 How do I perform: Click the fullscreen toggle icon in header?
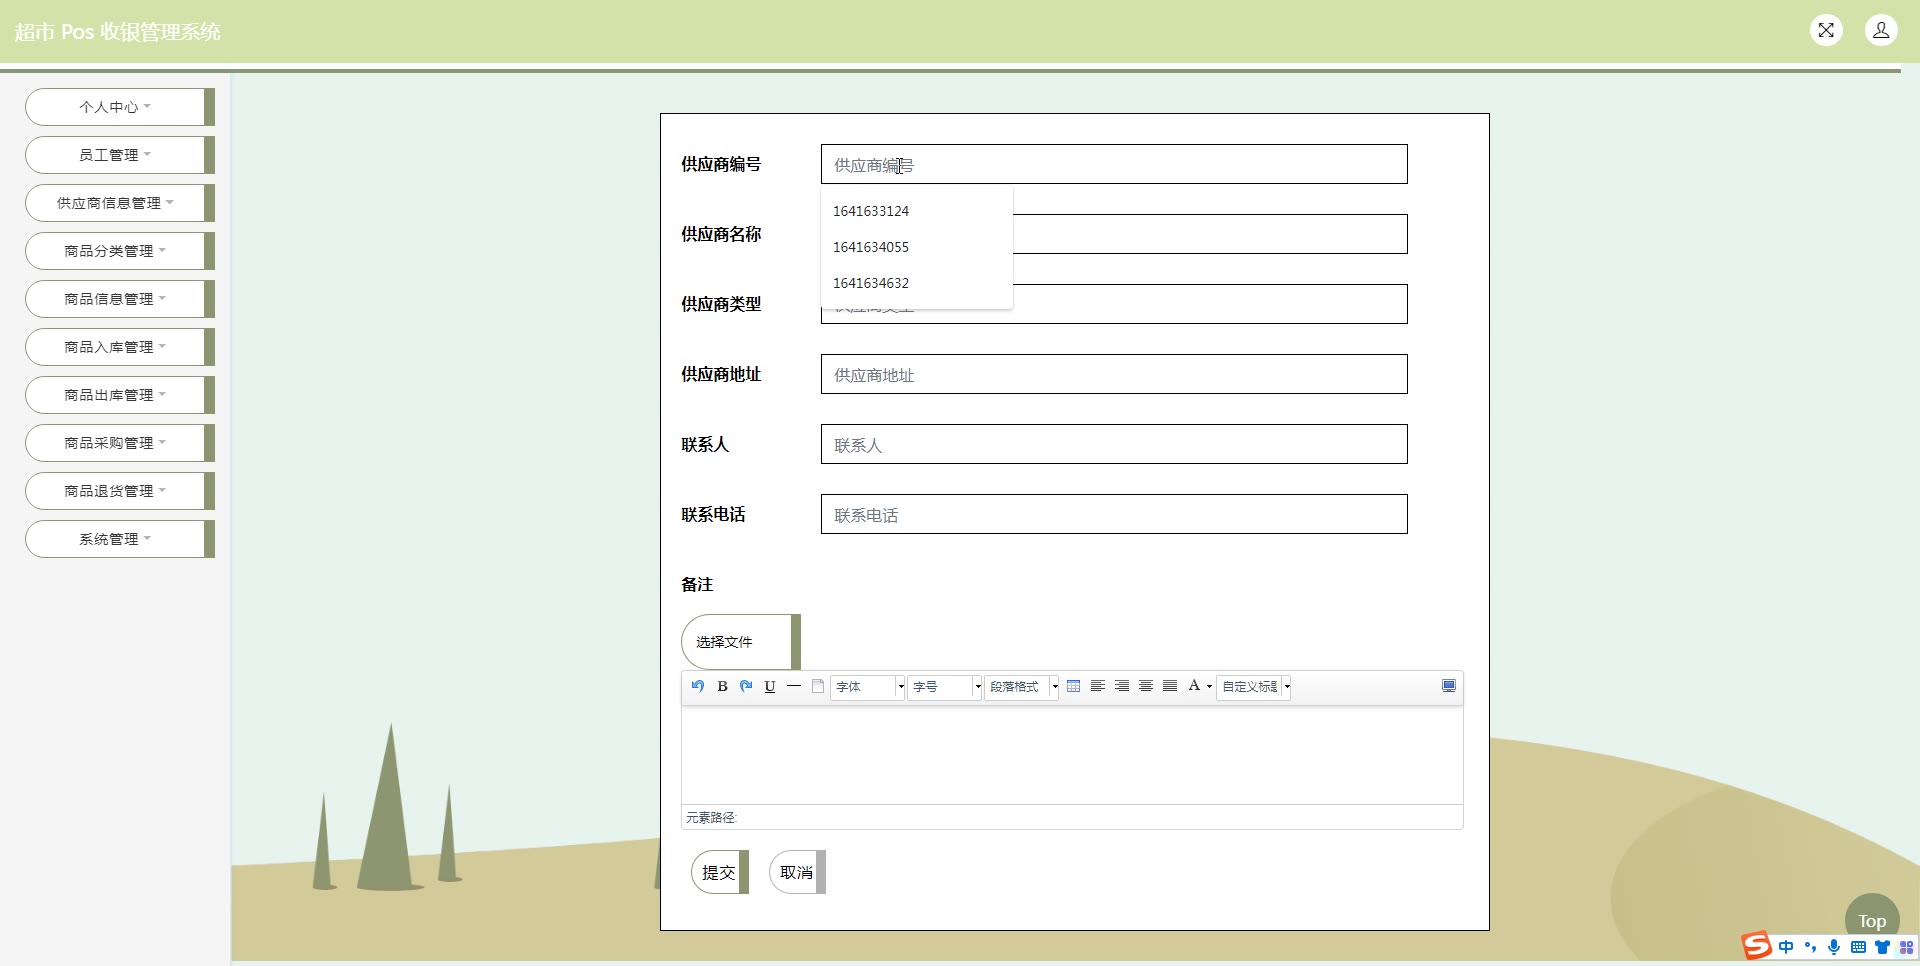(x=1826, y=30)
